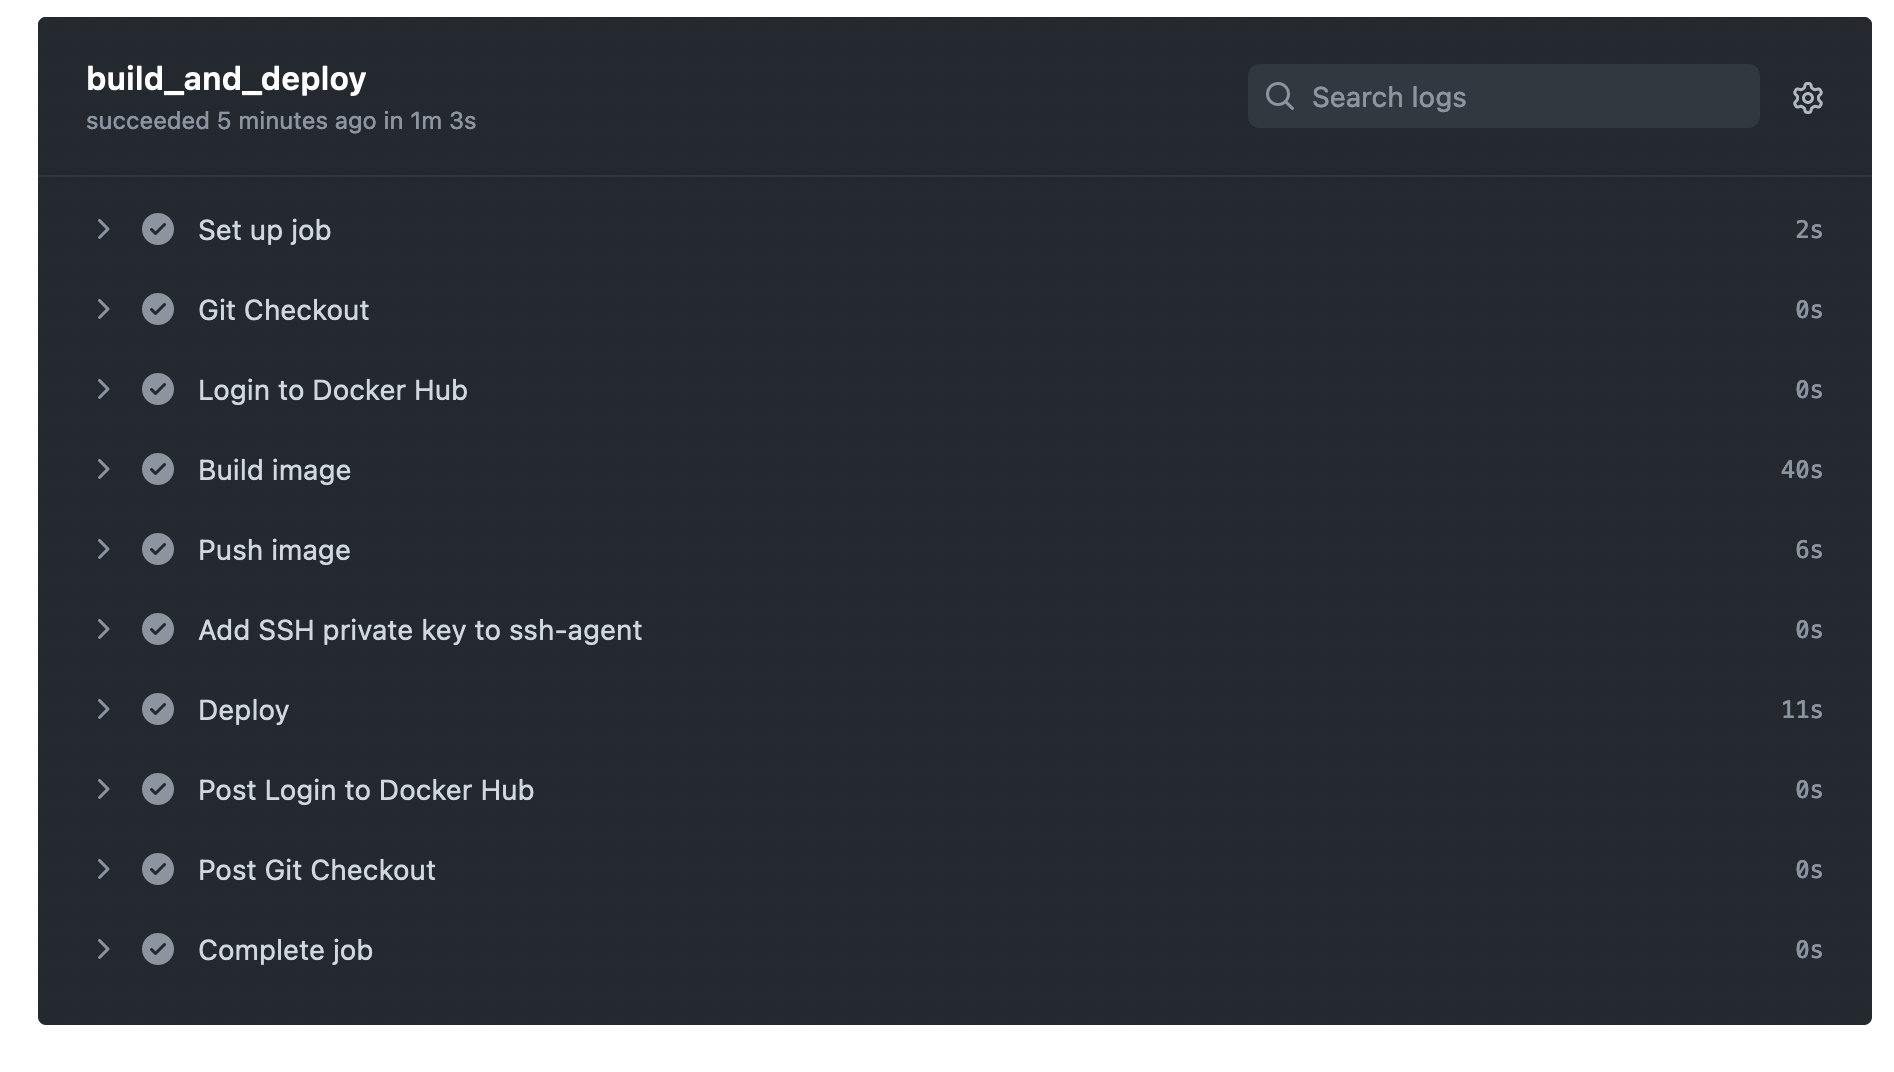Click the success checkmark beside Build image
Viewport: 1894px width, 1072px height.
coord(158,469)
